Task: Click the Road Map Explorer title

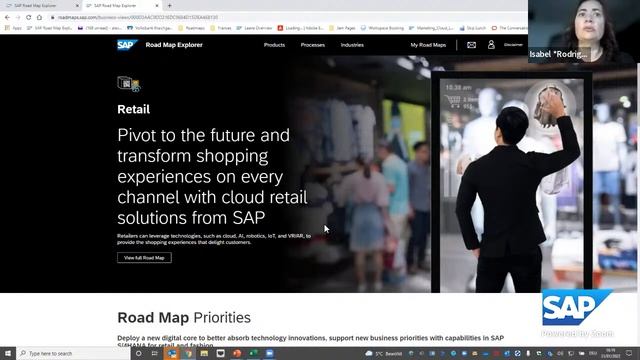Action: (x=174, y=45)
